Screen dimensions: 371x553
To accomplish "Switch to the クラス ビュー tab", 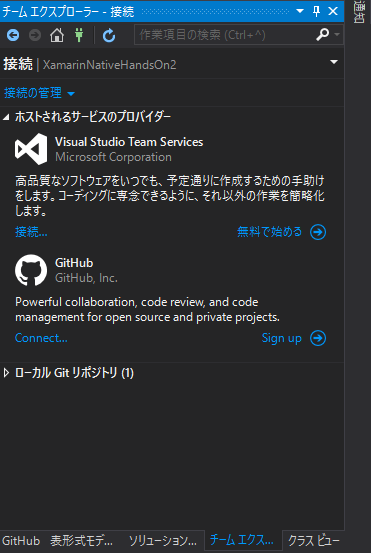I will tap(314, 540).
